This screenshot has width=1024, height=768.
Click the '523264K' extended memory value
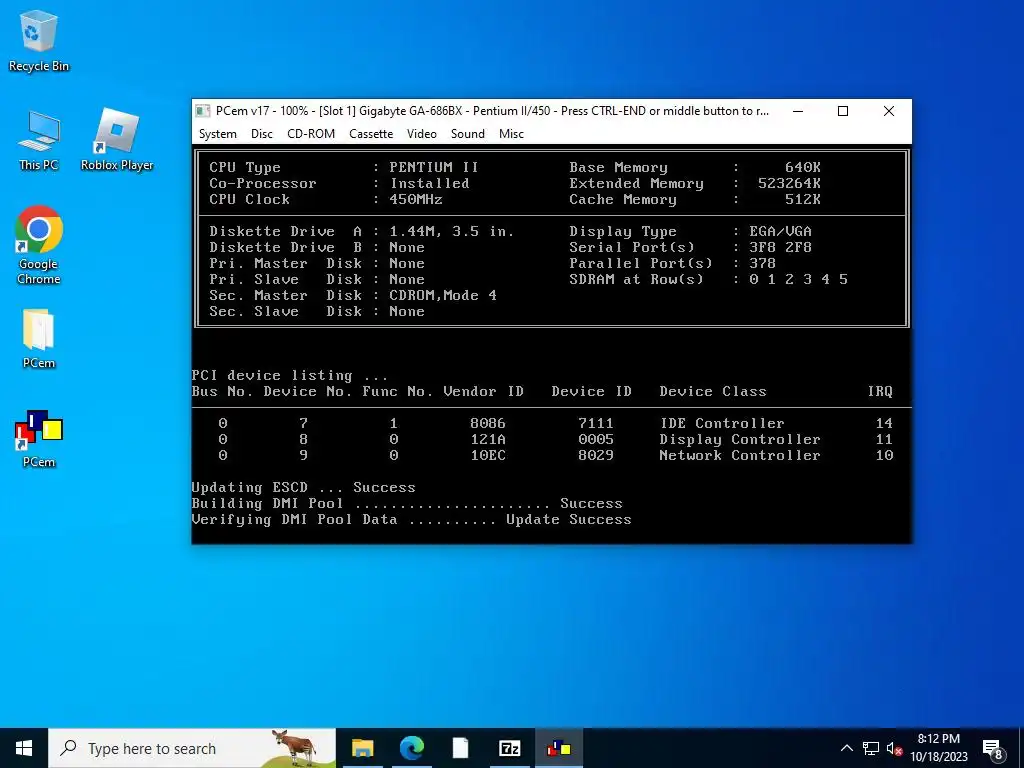point(789,184)
